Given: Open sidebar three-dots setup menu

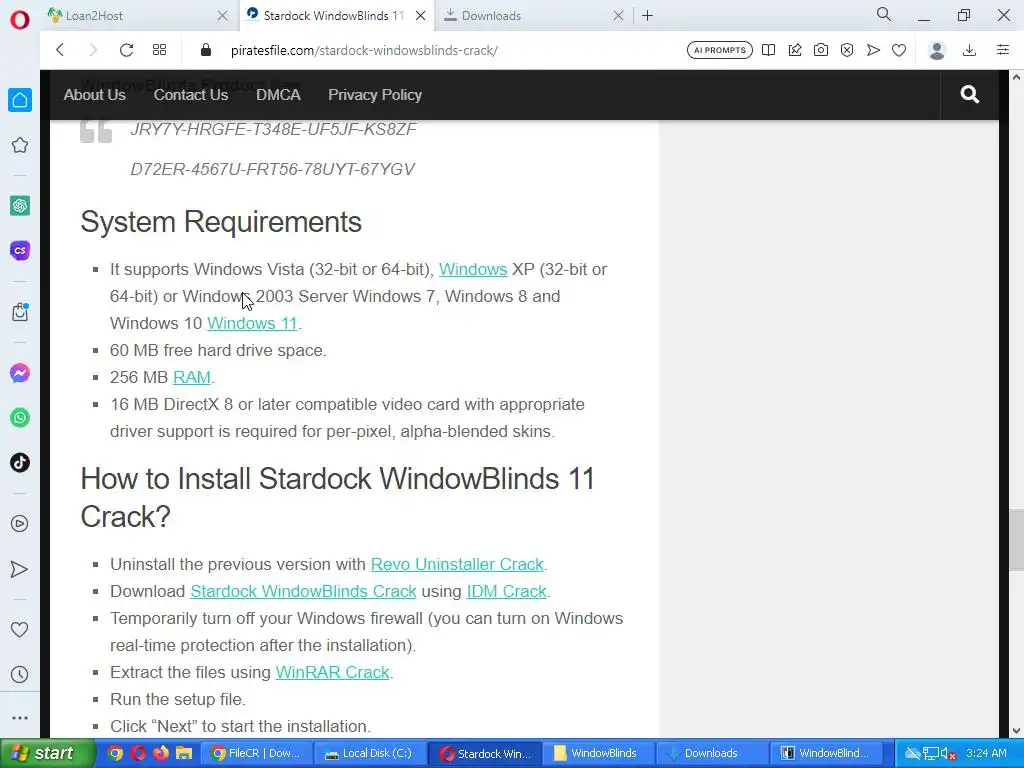Looking at the screenshot, I should pyautogui.click(x=20, y=718).
